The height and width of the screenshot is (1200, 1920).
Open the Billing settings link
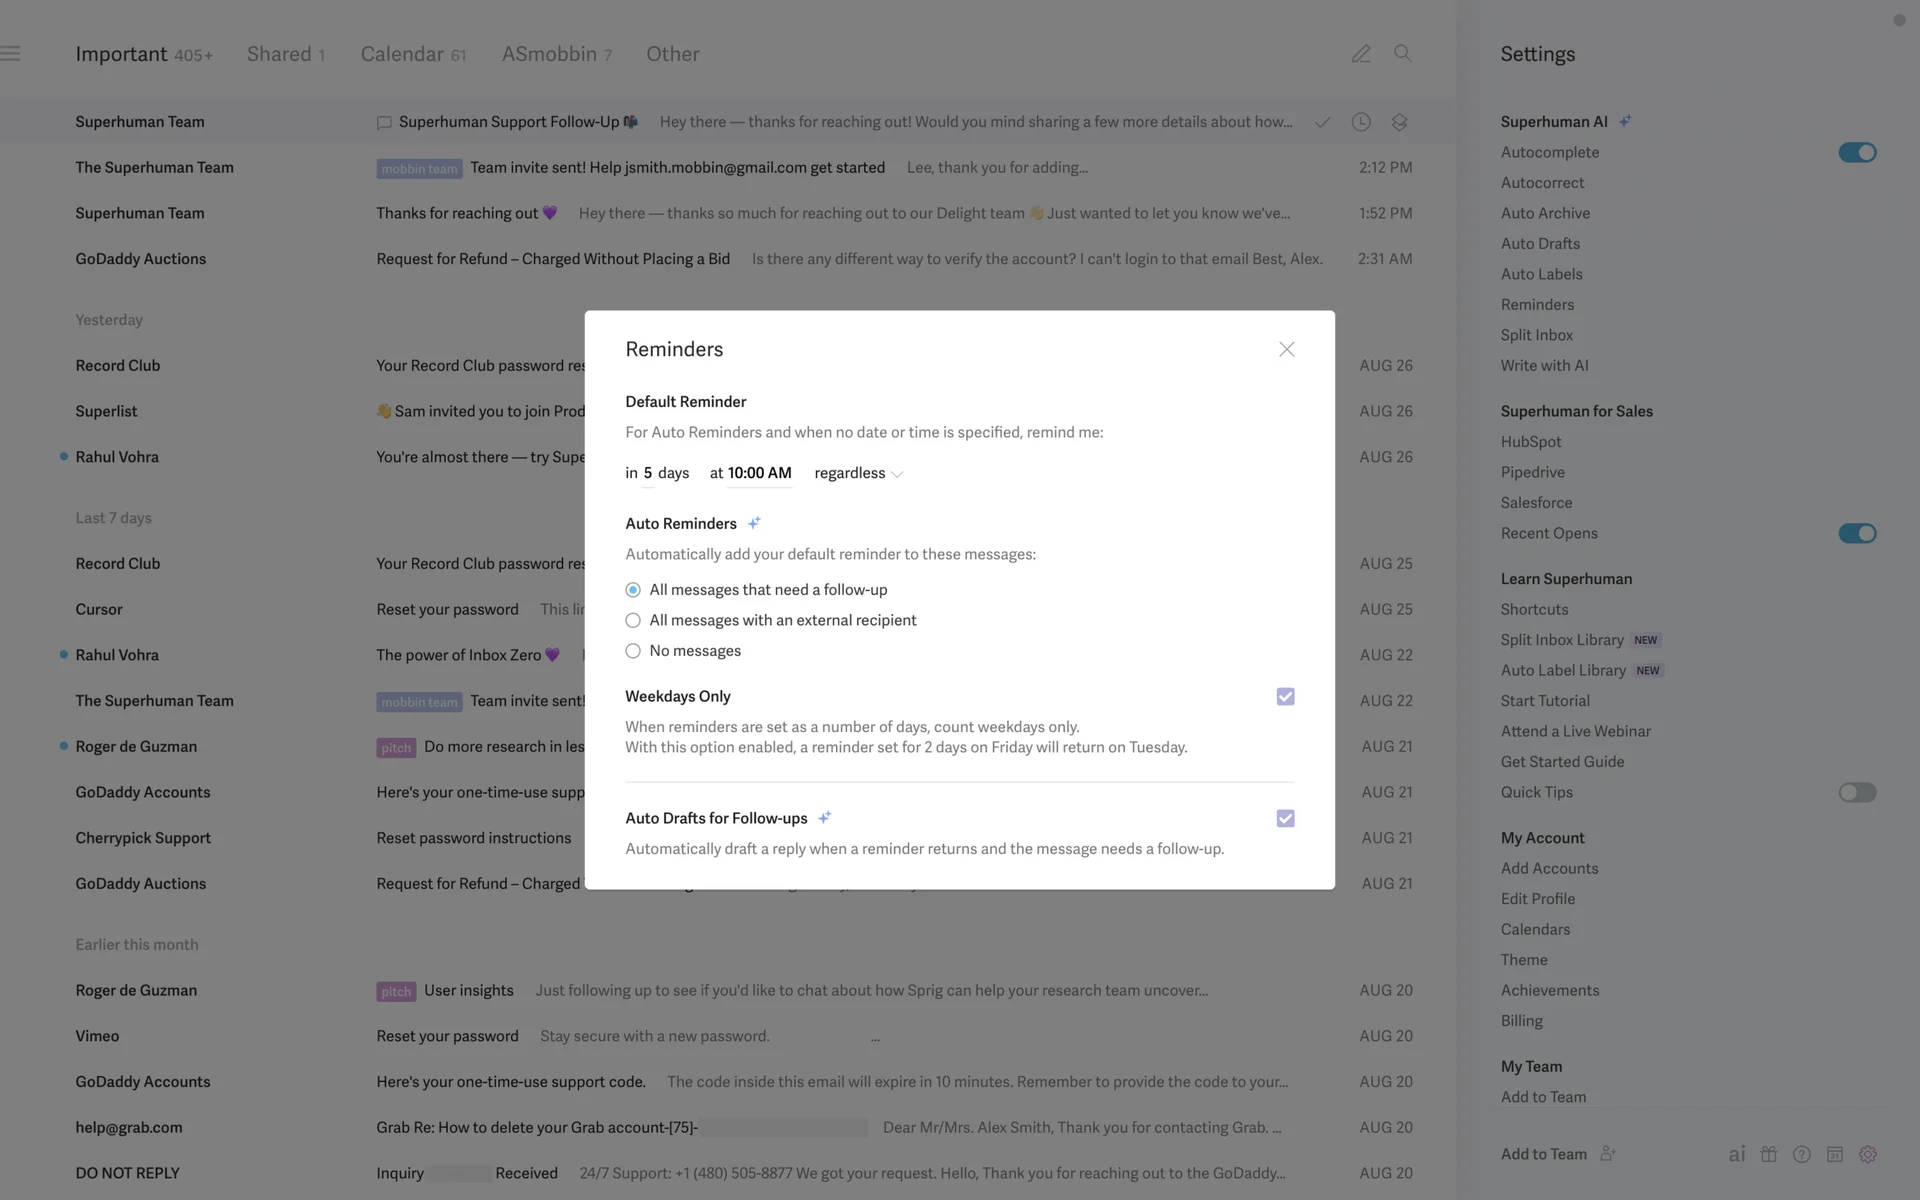tap(1521, 1021)
